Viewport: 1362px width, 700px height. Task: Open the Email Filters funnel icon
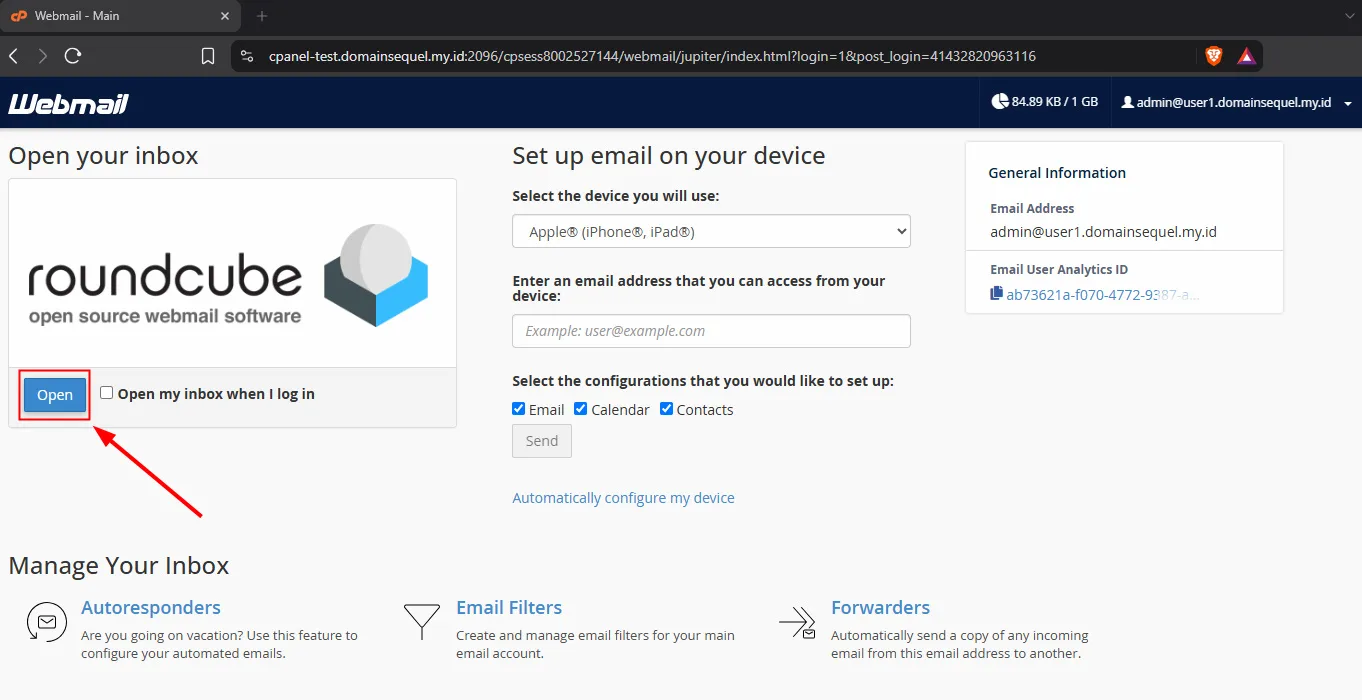421,621
